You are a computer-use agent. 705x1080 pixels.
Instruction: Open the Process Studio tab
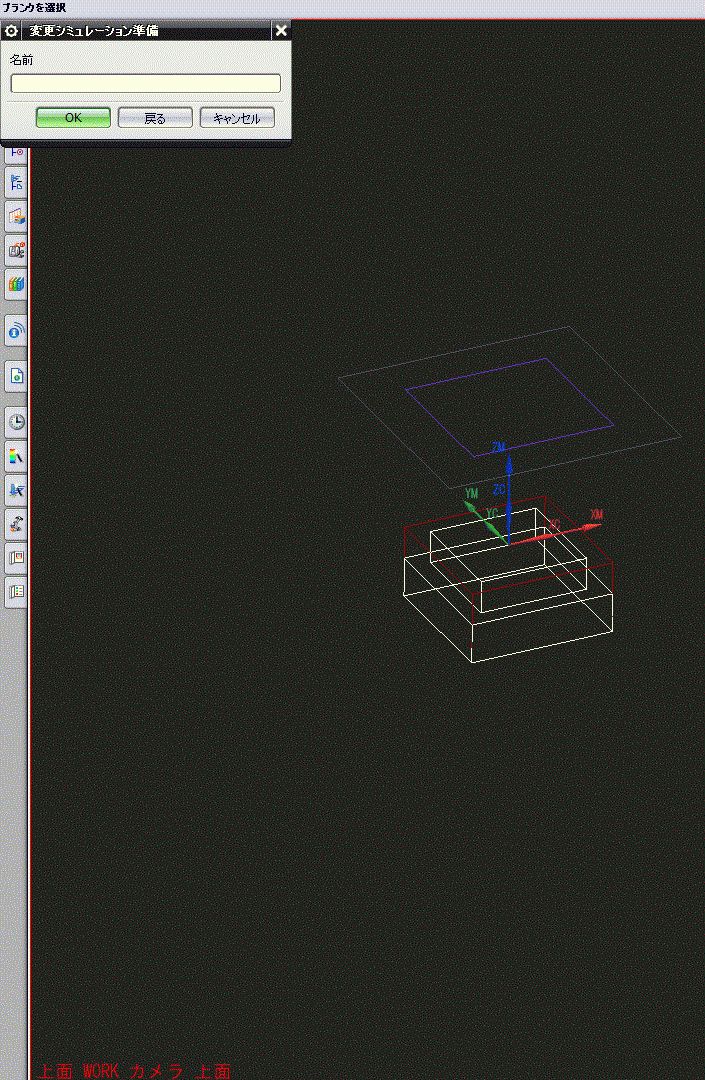[16, 490]
